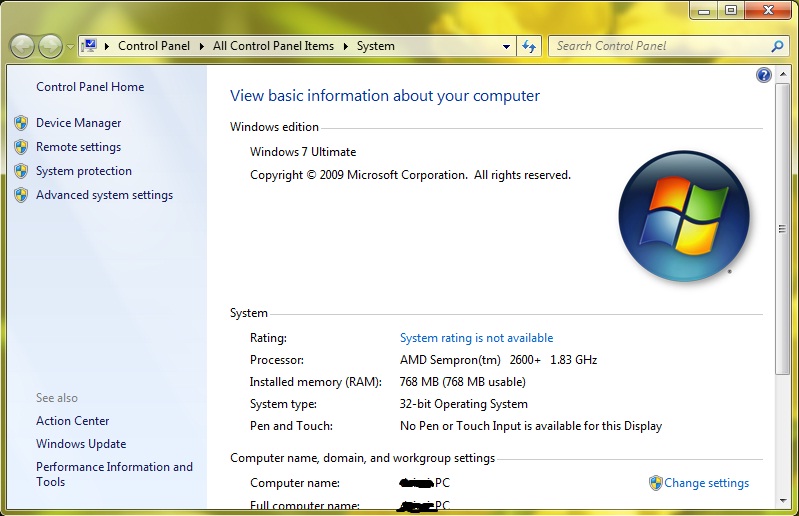Click the search magnifier icon

[x=777, y=46]
